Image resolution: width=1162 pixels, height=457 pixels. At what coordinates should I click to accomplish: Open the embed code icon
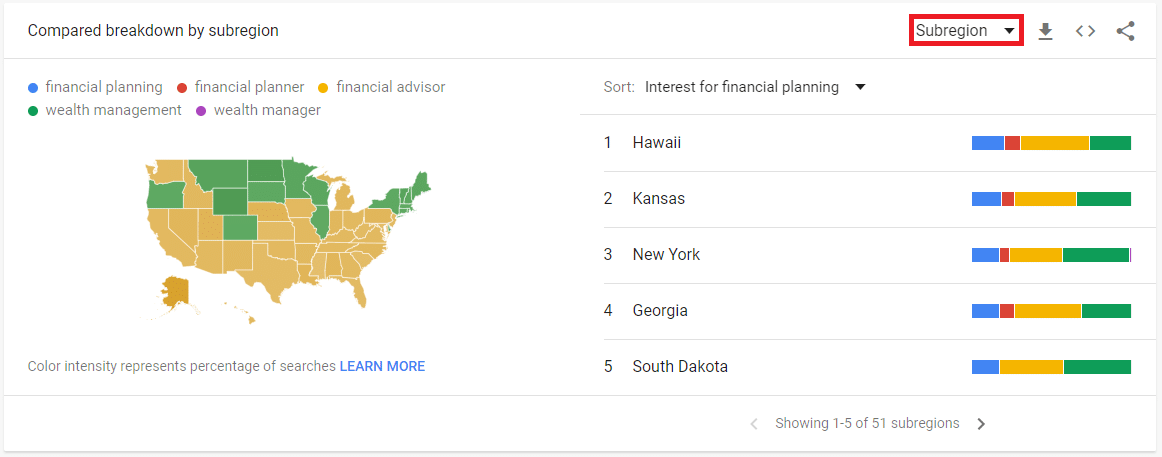pos(1085,31)
